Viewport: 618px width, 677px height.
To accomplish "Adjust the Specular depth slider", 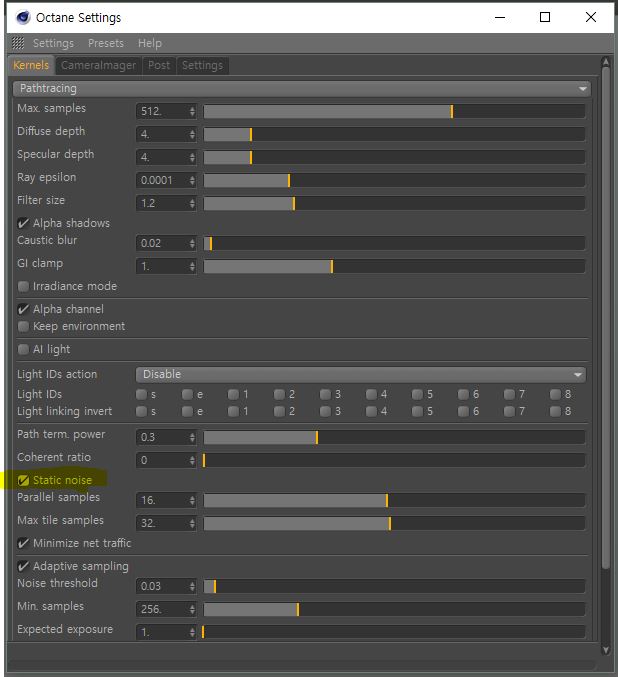I will pyautogui.click(x=394, y=157).
